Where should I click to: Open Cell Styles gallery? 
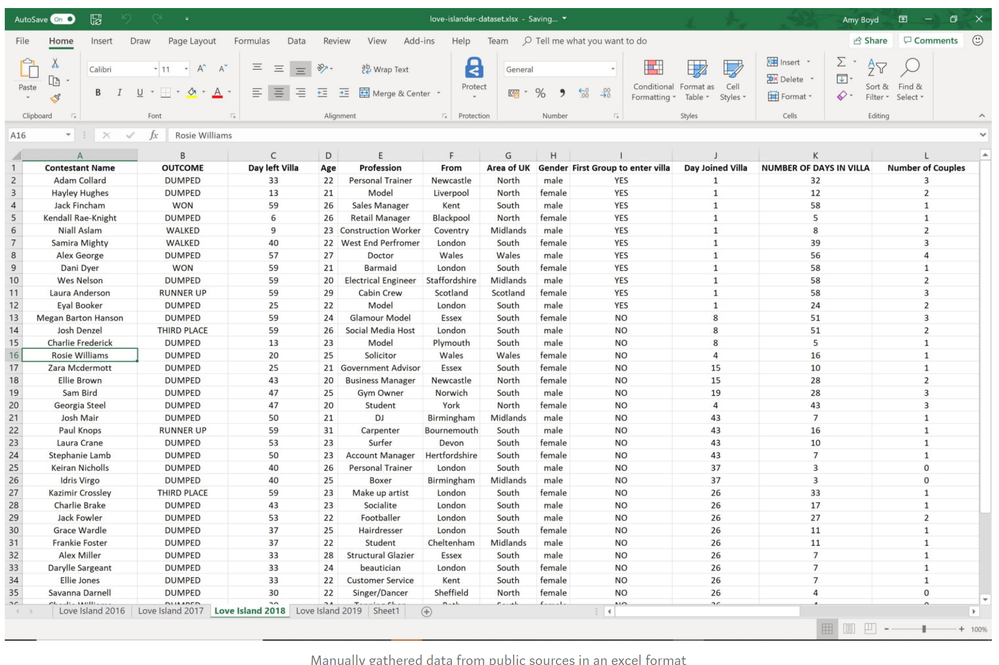tap(733, 80)
